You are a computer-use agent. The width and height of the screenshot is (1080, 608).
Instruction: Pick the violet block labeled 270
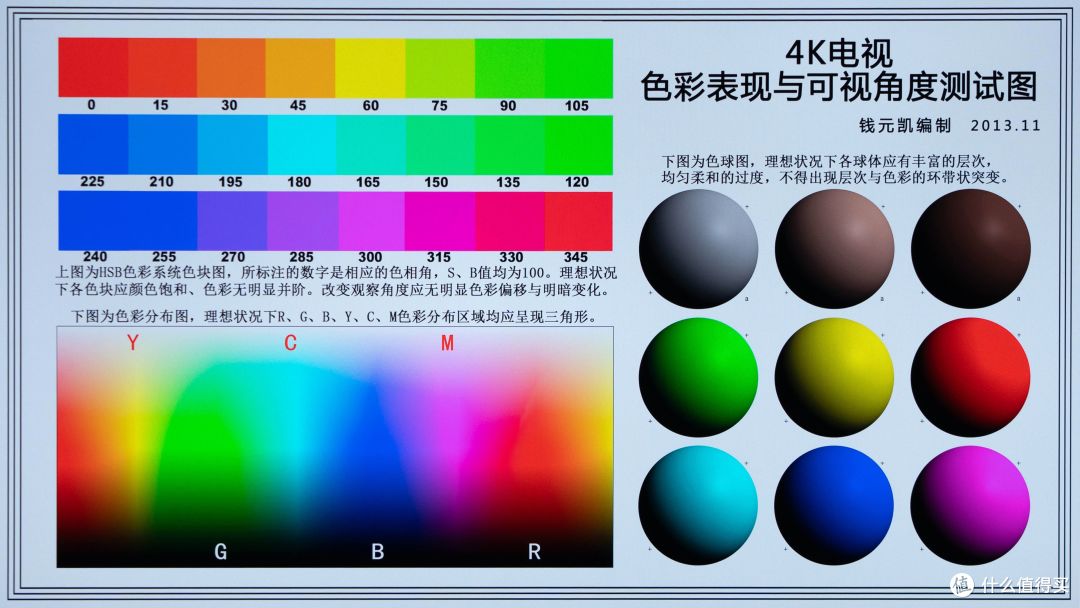coord(232,221)
